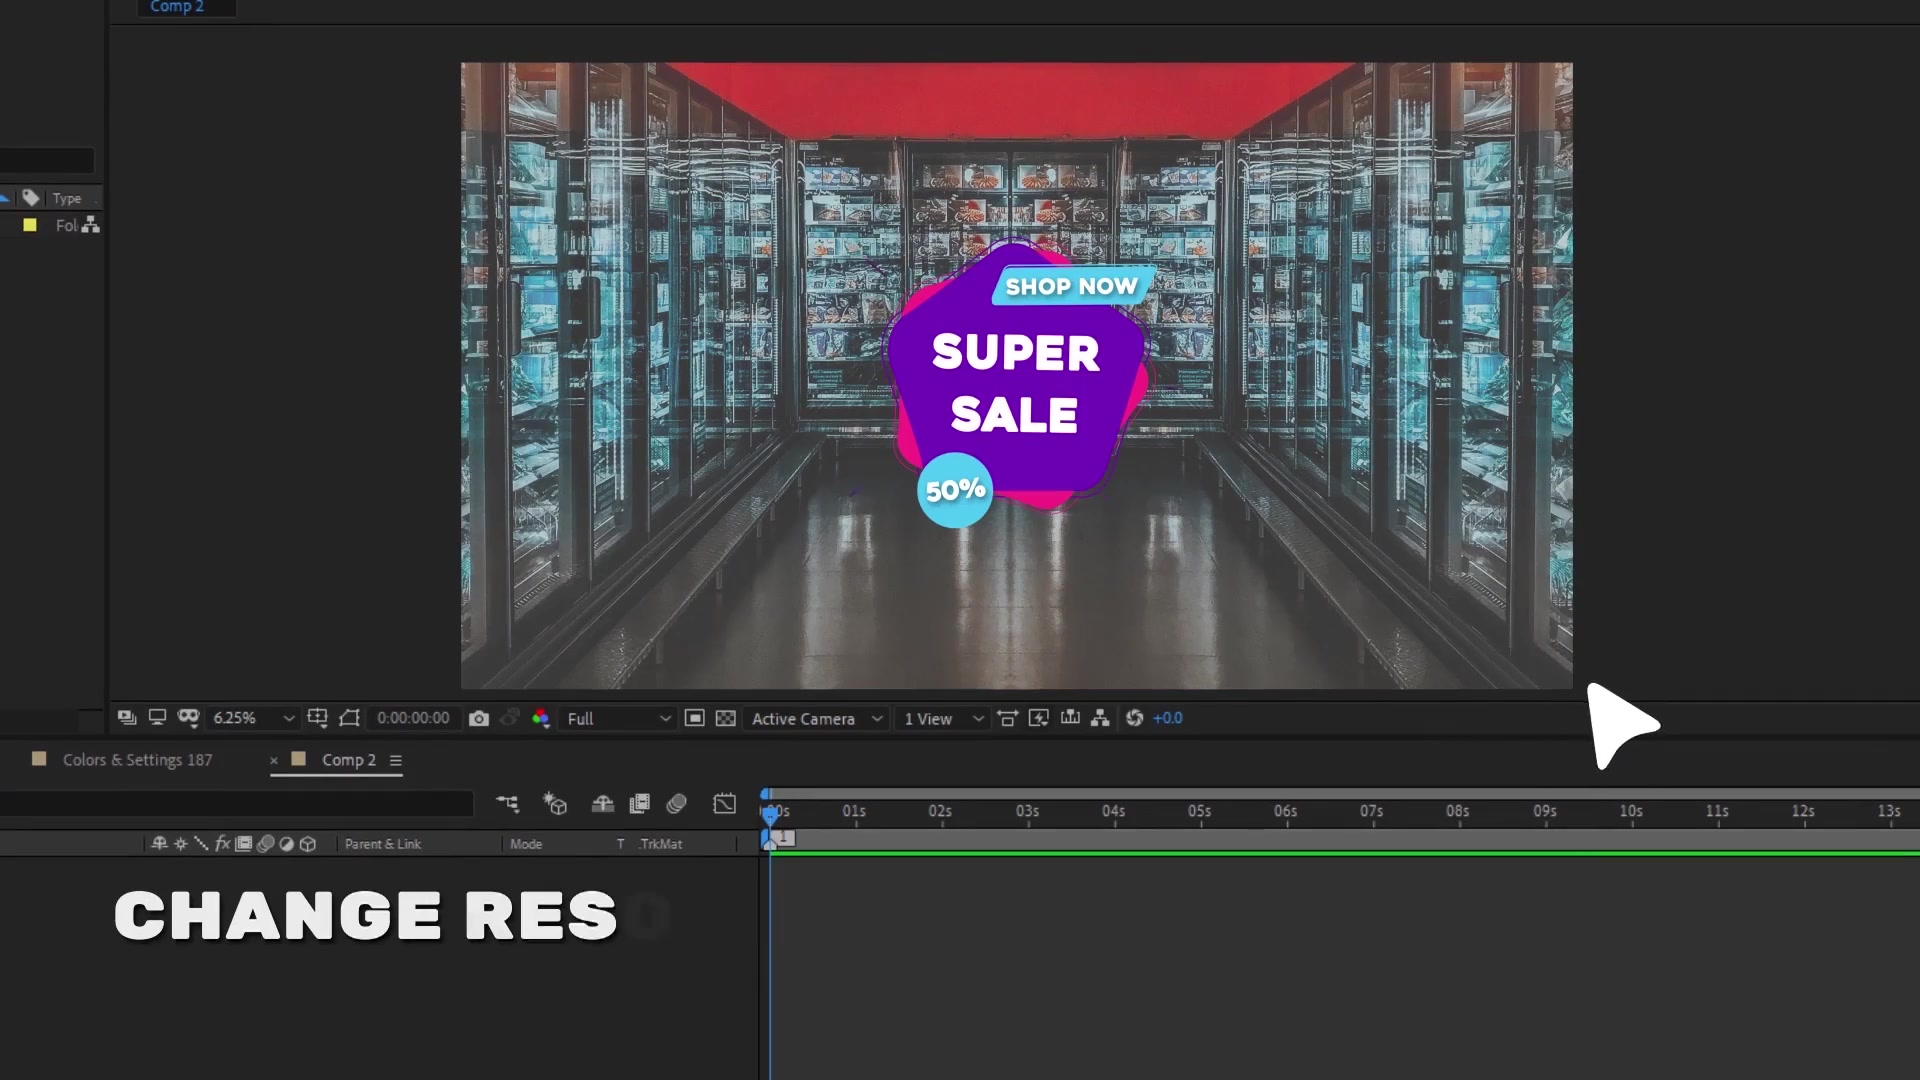Viewport: 1920px width, 1080px height.
Task: Click the +0.0 exposure value
Action: [x=1167, y=718]
